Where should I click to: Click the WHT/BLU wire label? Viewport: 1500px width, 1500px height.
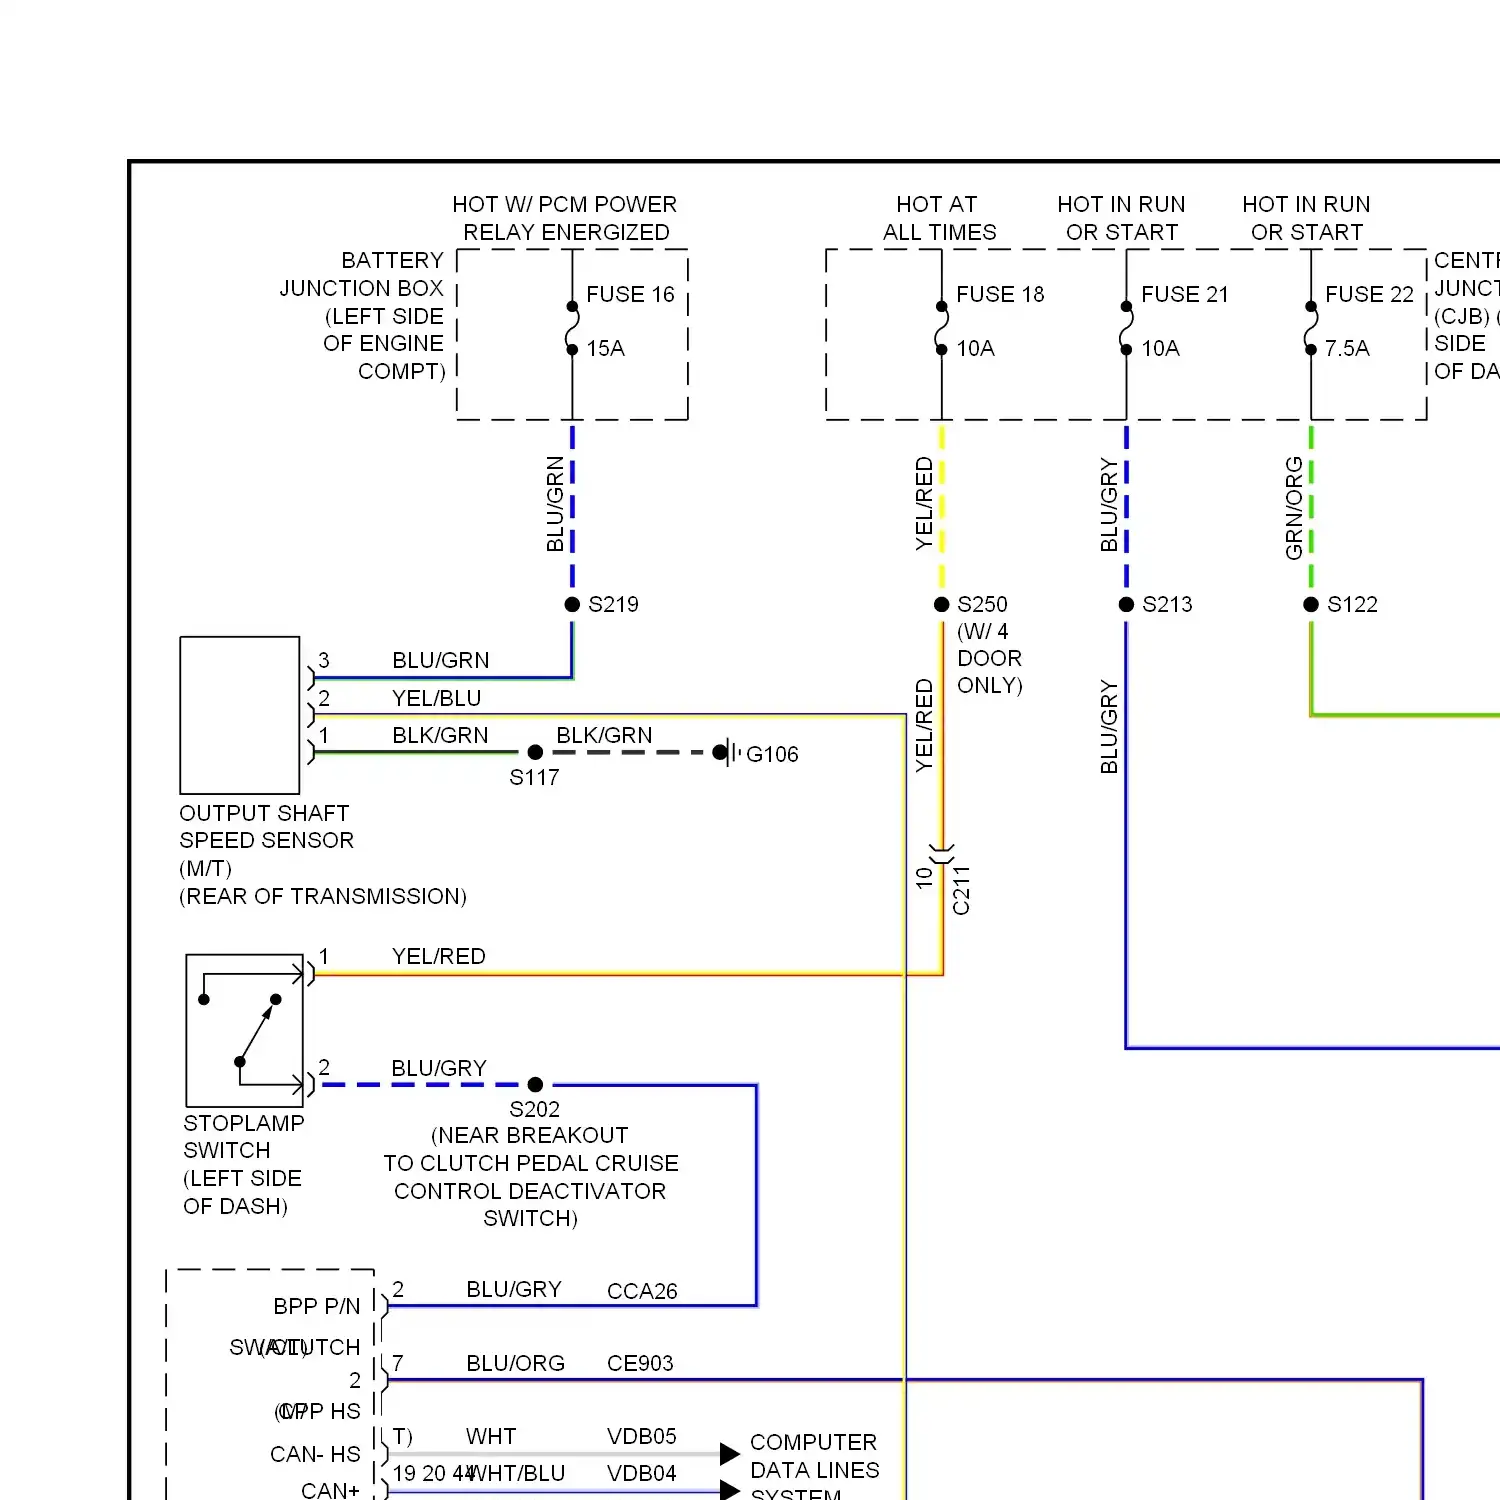tap(518, 1473)
